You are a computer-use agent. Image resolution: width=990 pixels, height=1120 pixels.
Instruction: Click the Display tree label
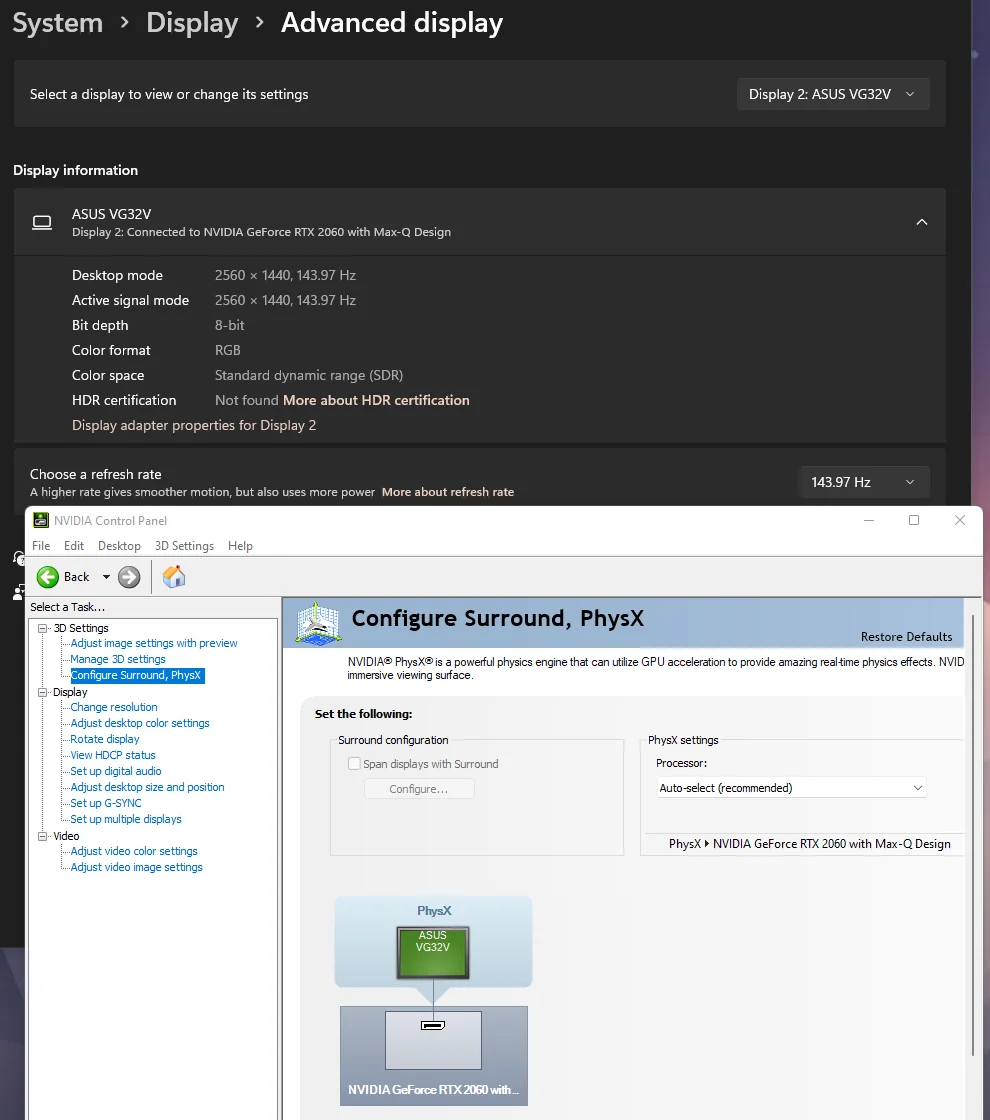point(70,692)
